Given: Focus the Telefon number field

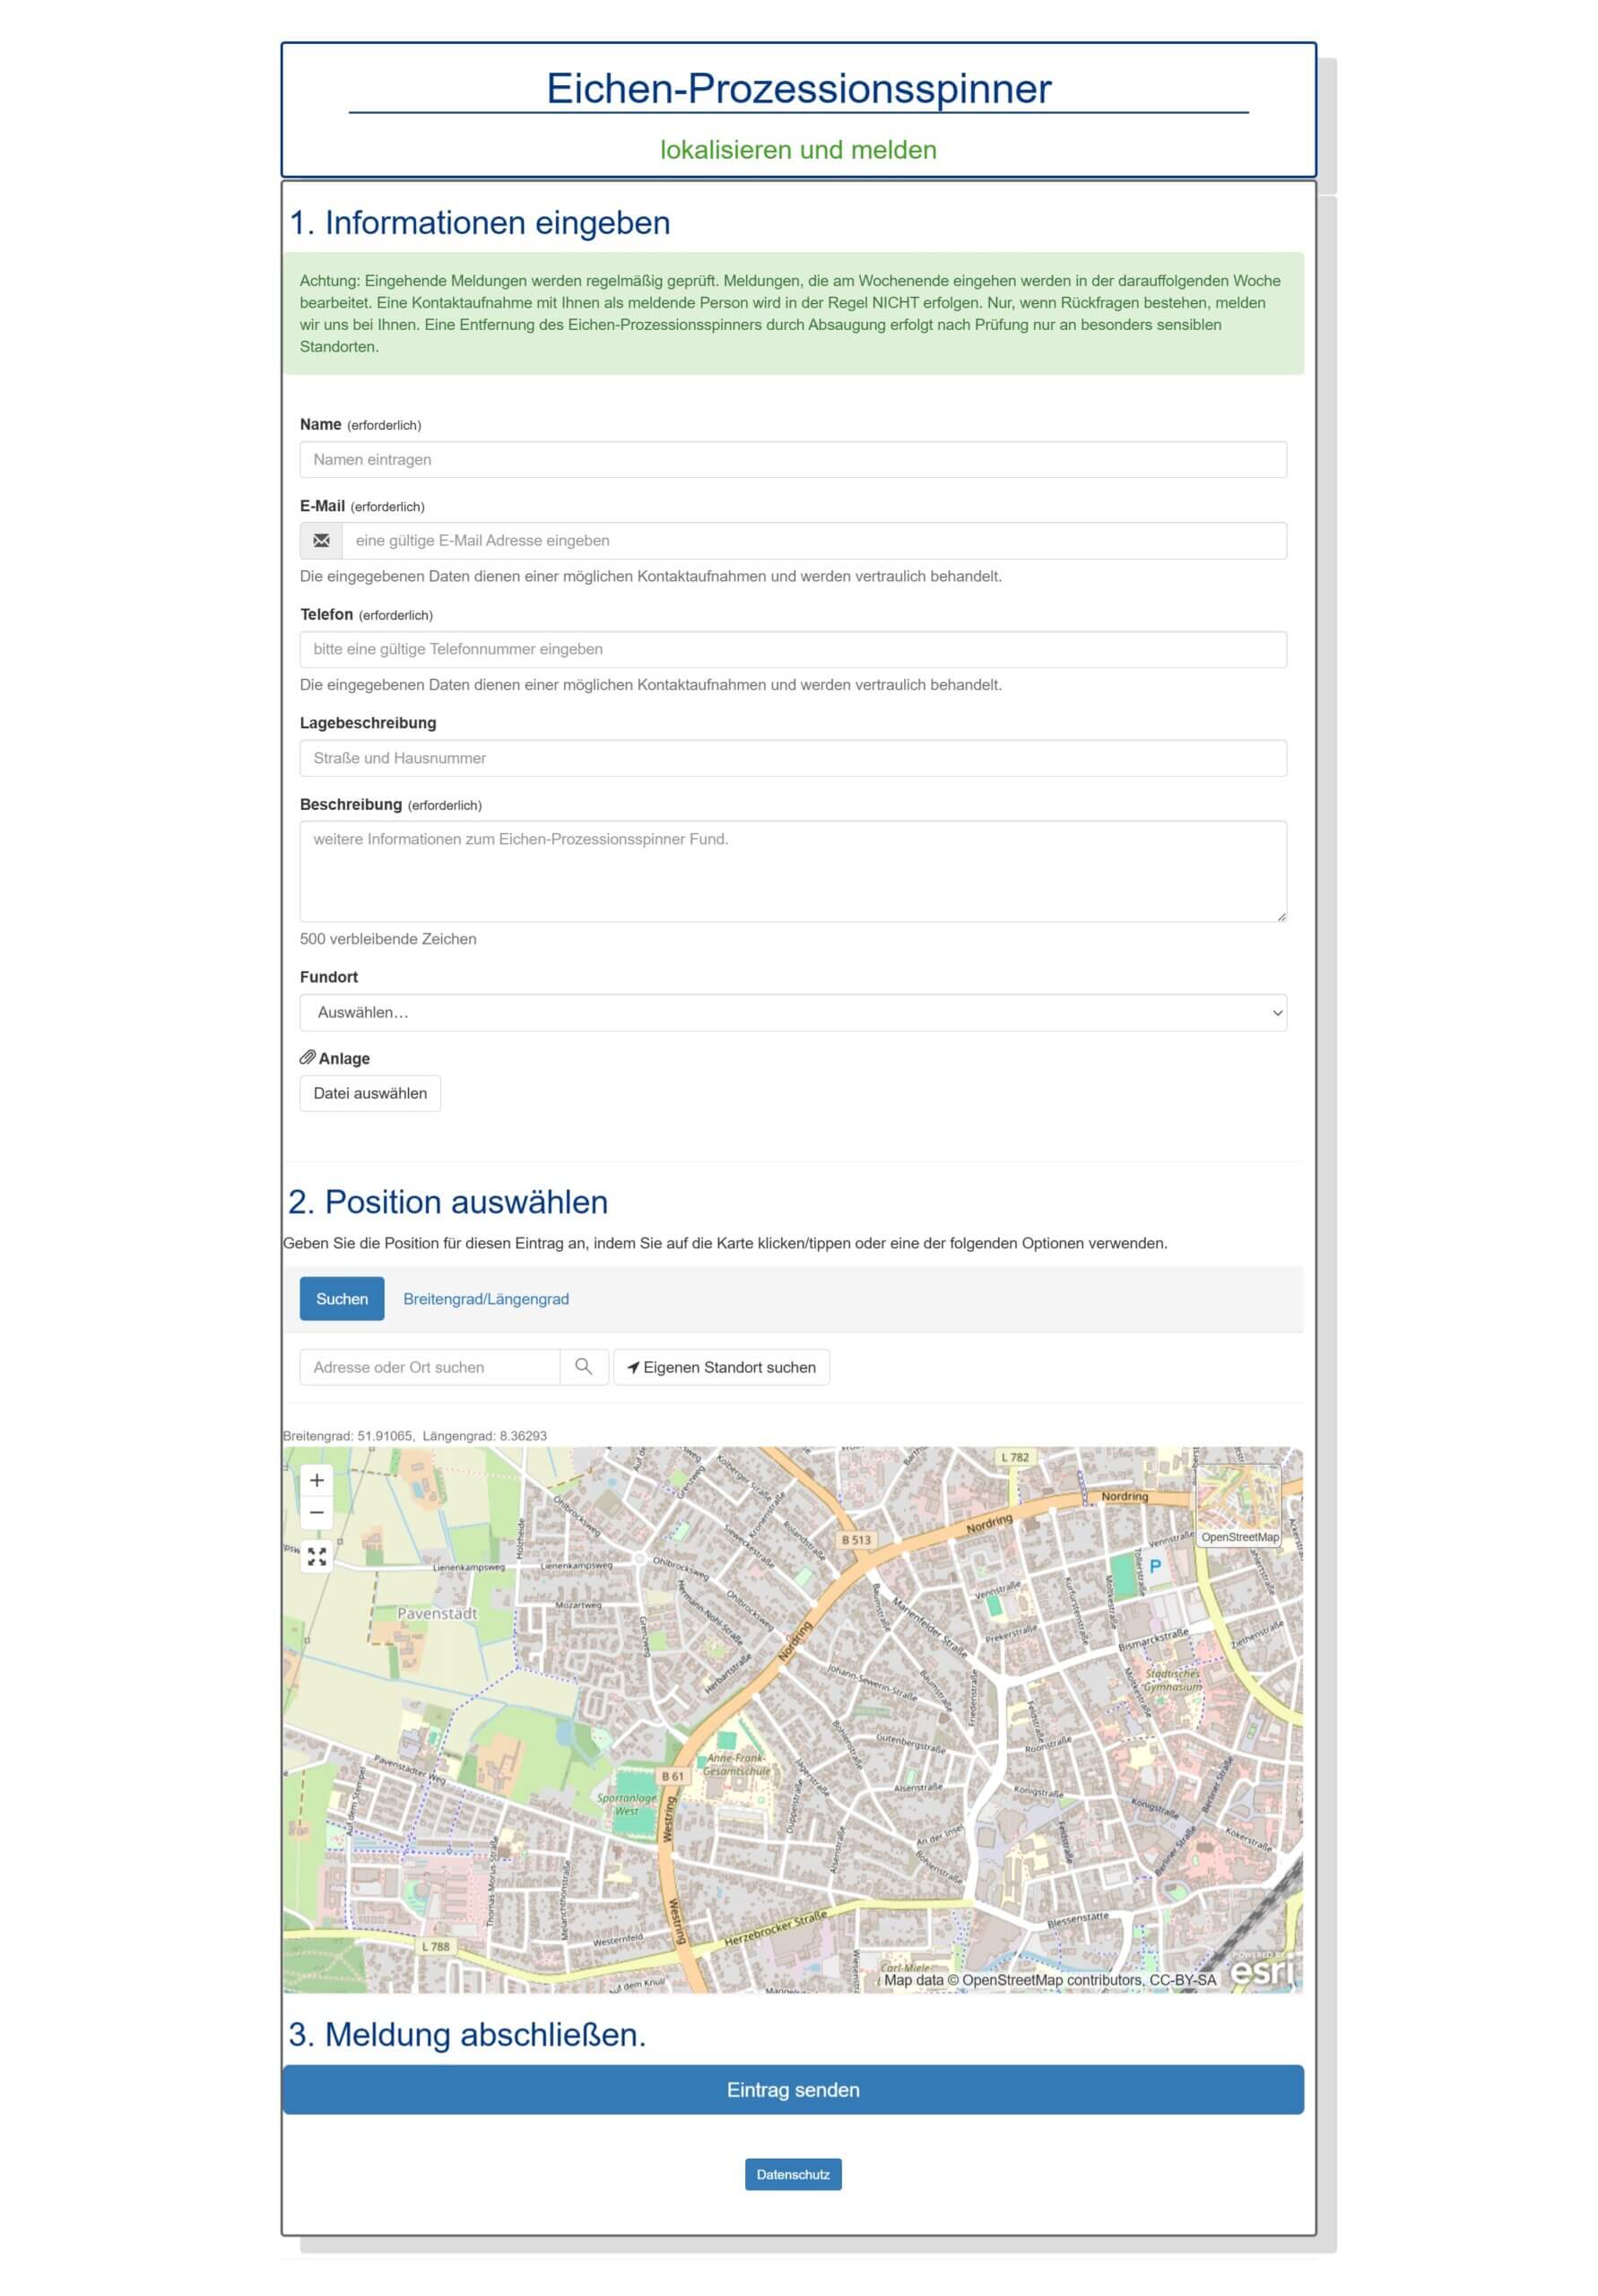Looking at the screenshot, I should point(792,649).
